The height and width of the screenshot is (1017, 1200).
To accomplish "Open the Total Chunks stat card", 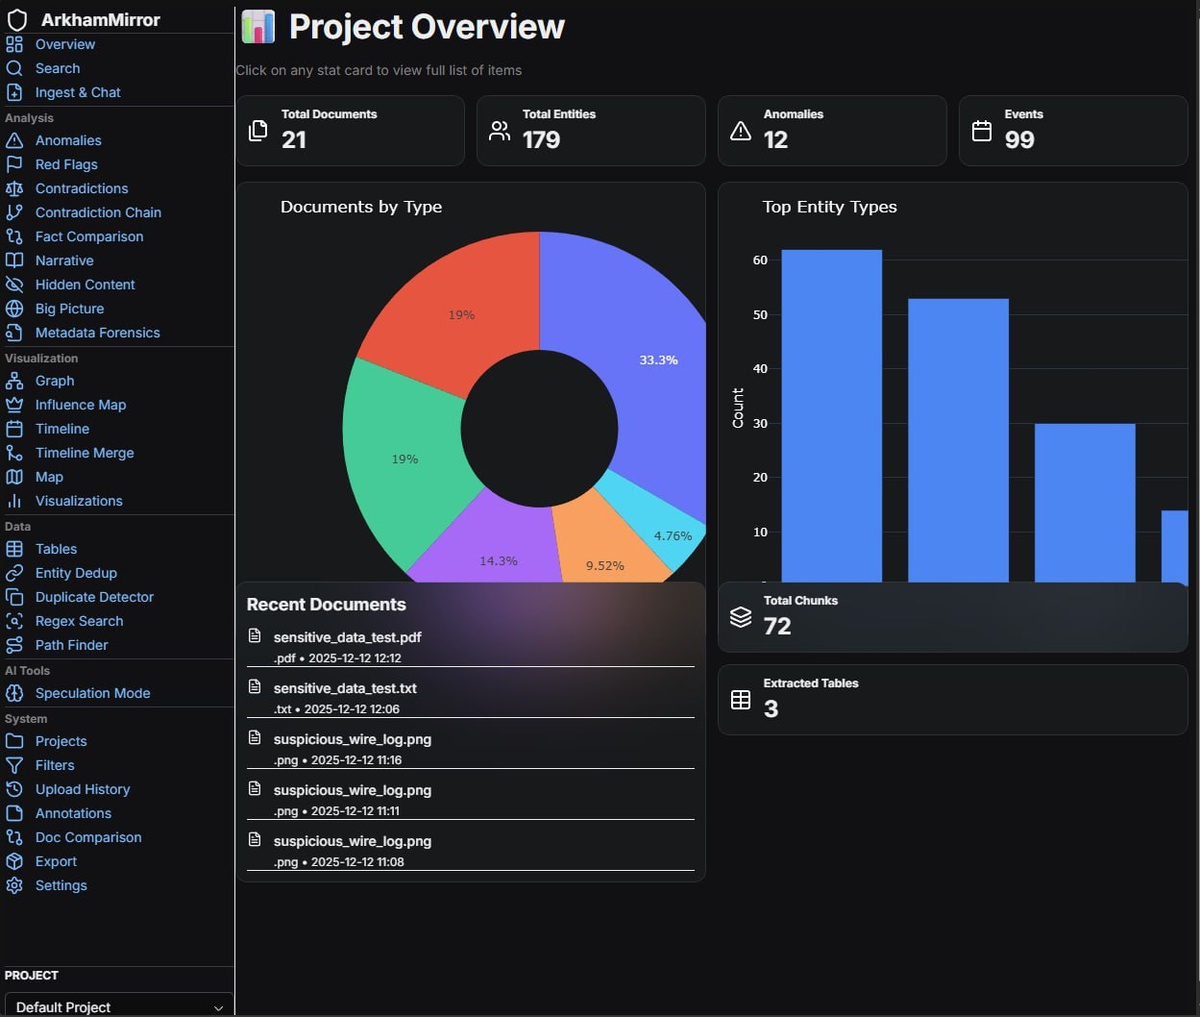I will click(952, 617).
